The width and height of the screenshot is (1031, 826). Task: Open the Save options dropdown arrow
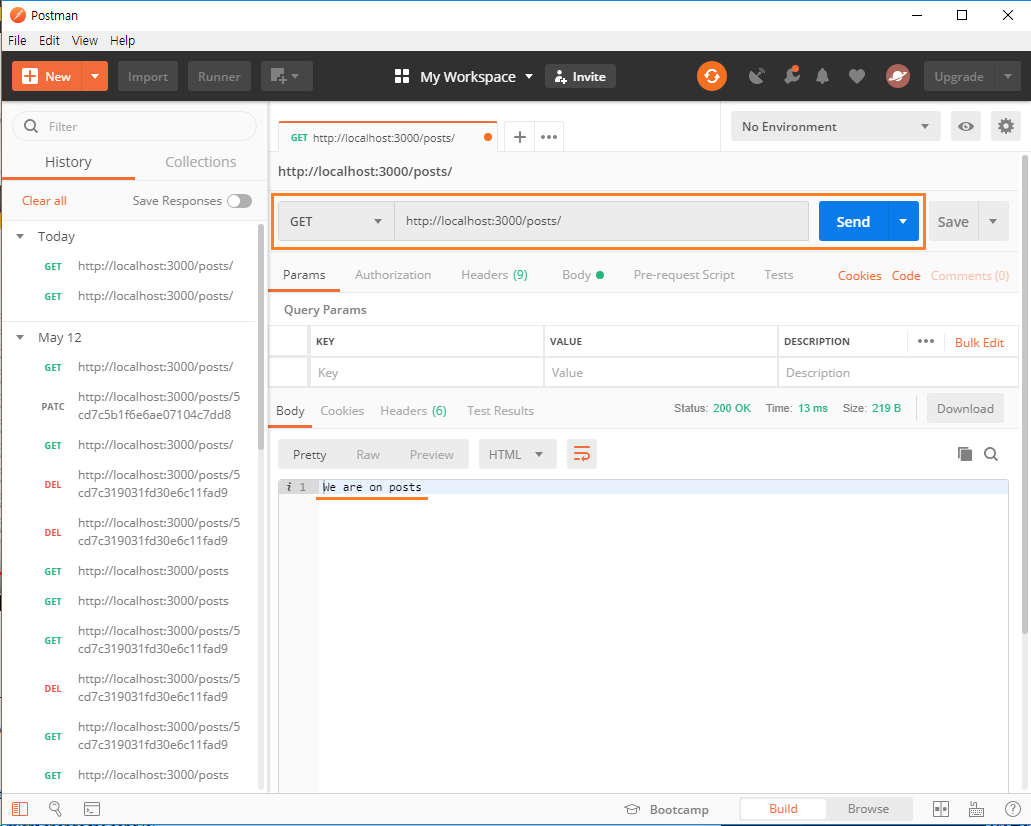coord(993,221)
